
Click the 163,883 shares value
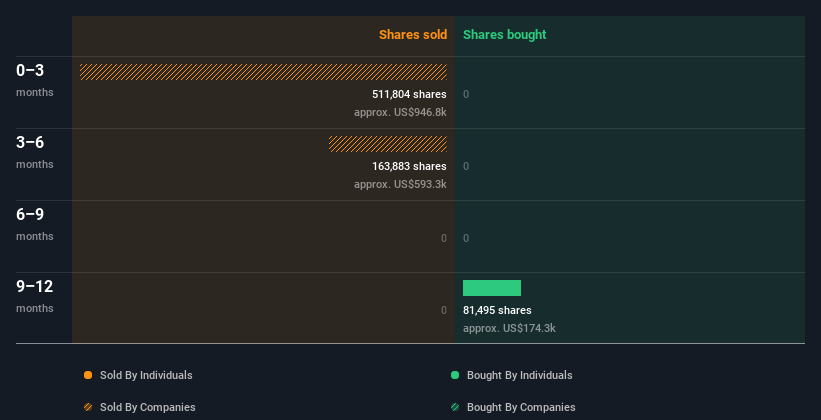coord(409,166)
